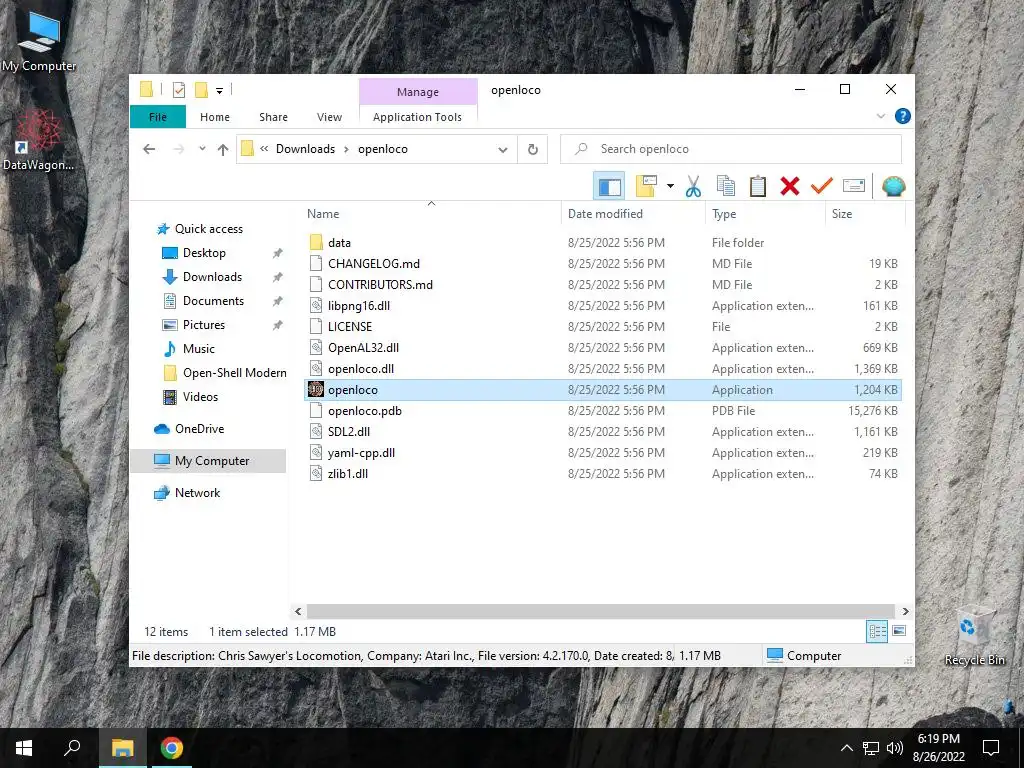Click the Properties icon in quick access toolbar
Viewport: 1024px width, 768px height.
click(178, 89)
